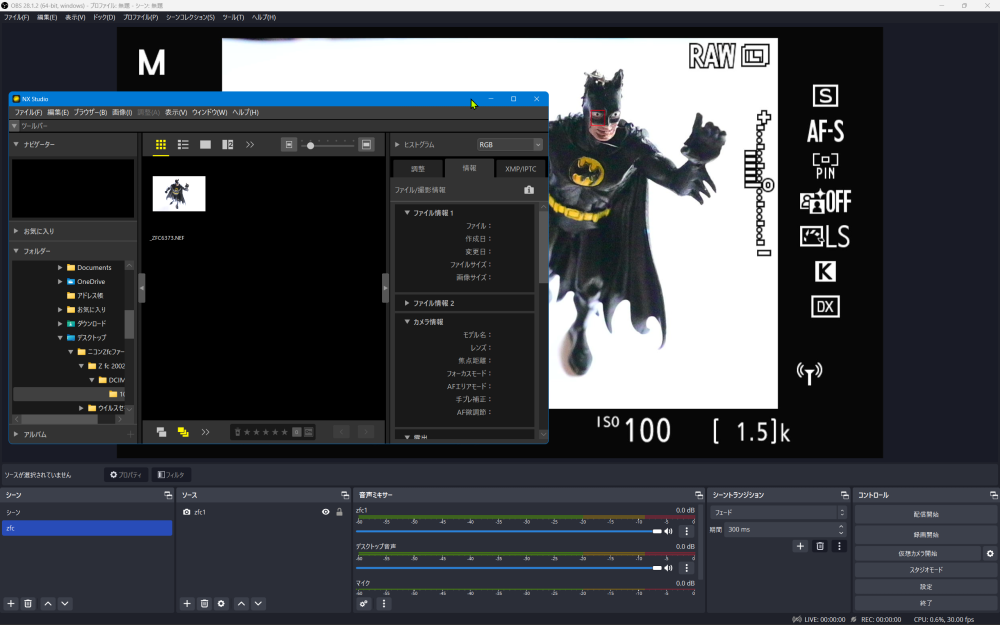Viewport: 1000px width, 625px height.
Task: Expand the お気に入り panel in NX Studio
Action: coord(16,231)
